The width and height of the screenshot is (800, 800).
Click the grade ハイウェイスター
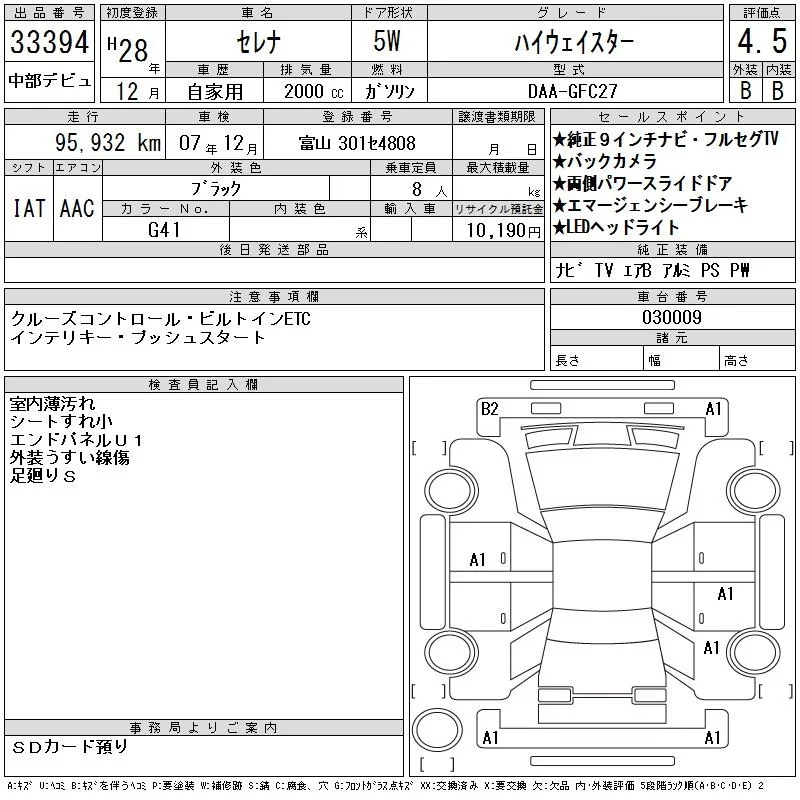(x=574, y=42)
